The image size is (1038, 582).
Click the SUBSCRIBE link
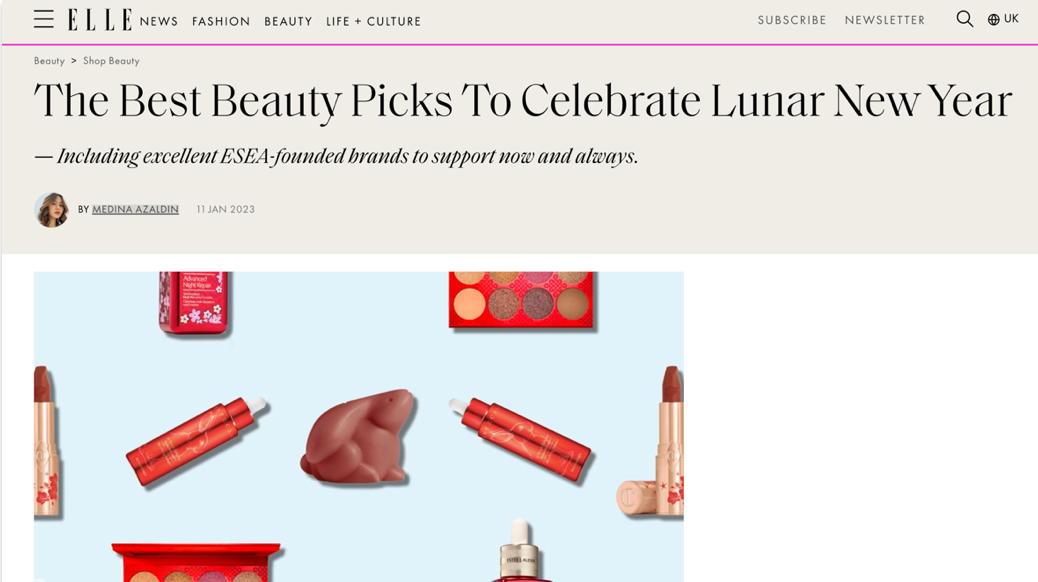pyautogui.click(x=791, y=20)
